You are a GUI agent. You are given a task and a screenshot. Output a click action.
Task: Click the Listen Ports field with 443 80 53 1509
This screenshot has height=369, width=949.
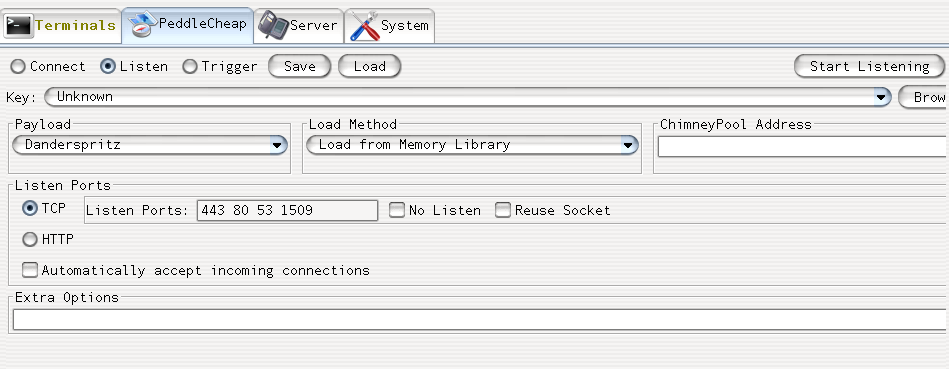click(287, 211)
